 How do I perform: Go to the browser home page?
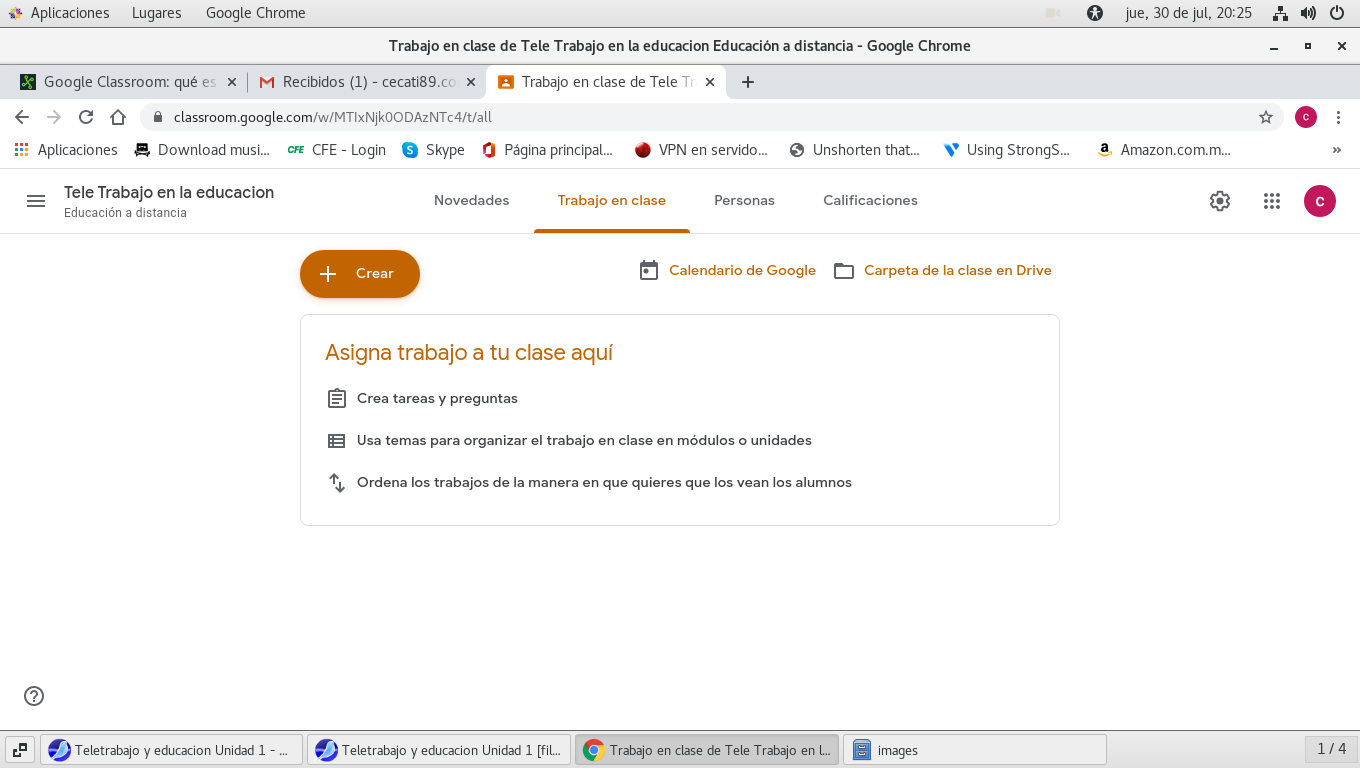[118, 117]
